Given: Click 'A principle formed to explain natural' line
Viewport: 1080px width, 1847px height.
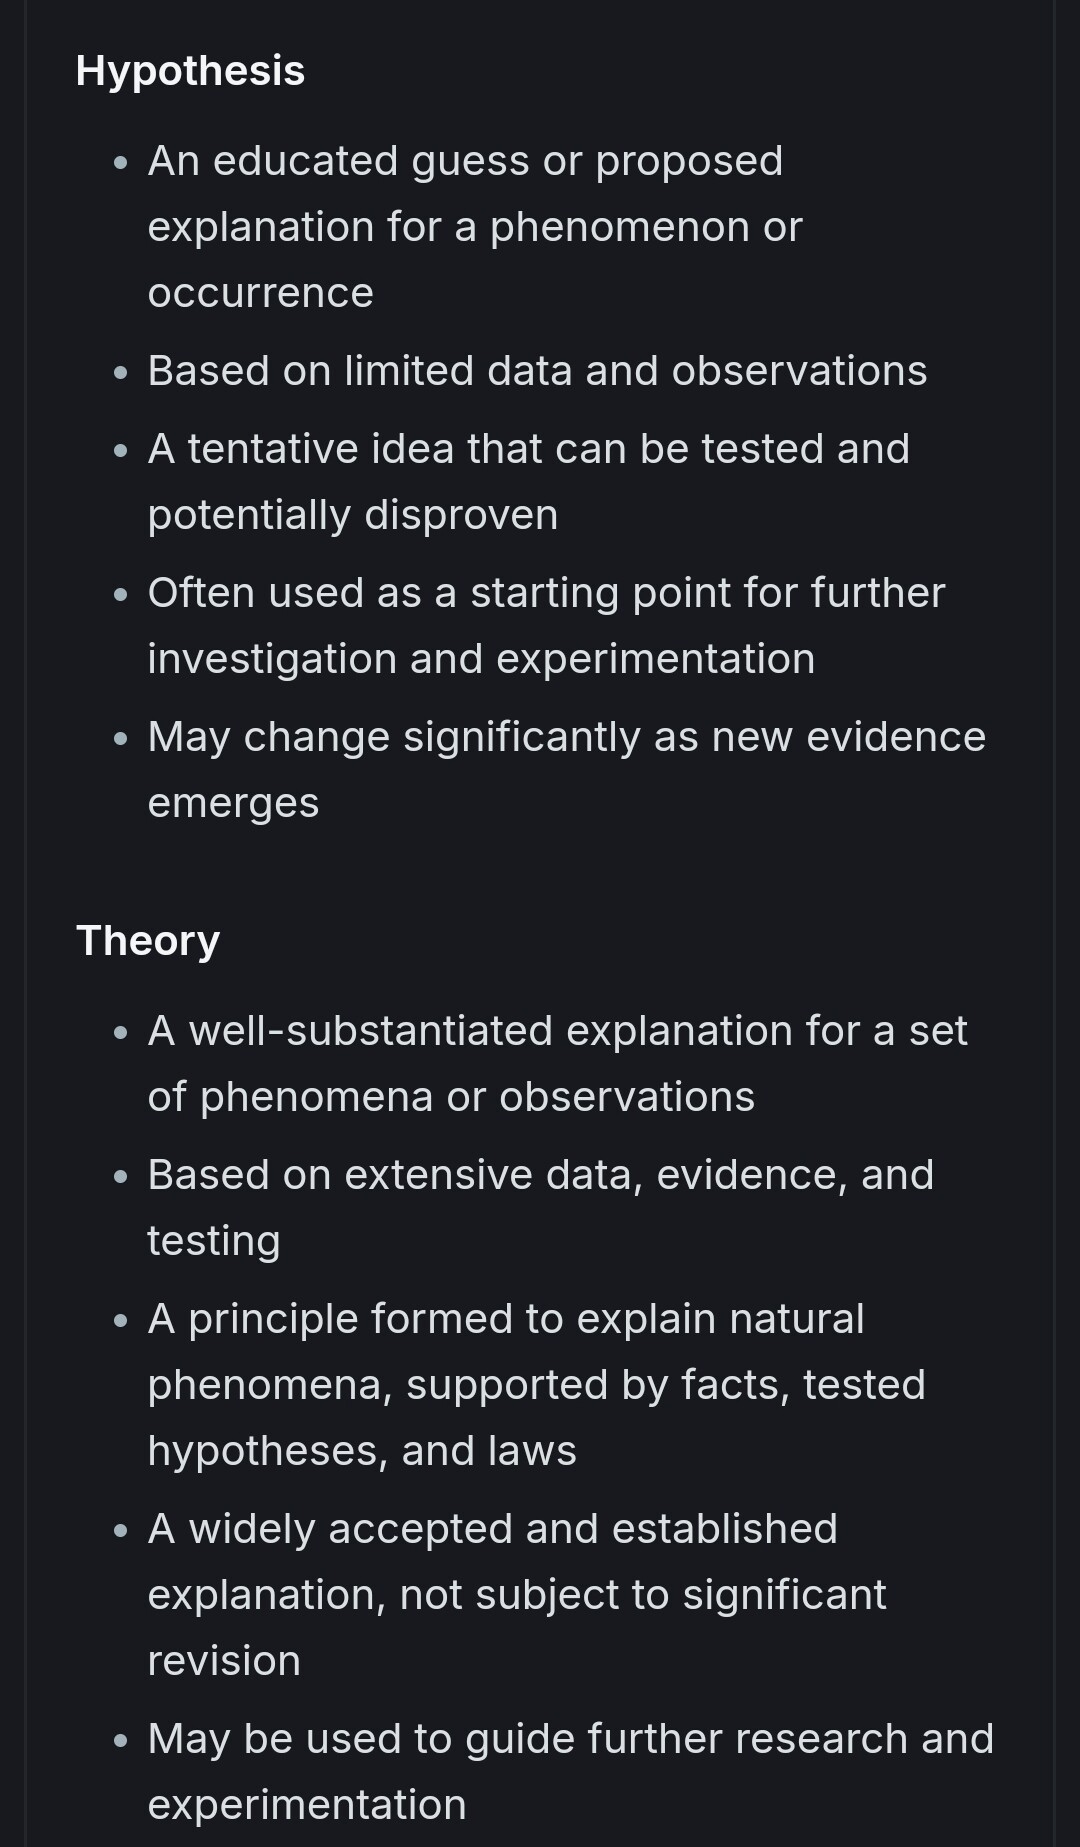Looking at the screenshot, I should [x=505, y=1319].
